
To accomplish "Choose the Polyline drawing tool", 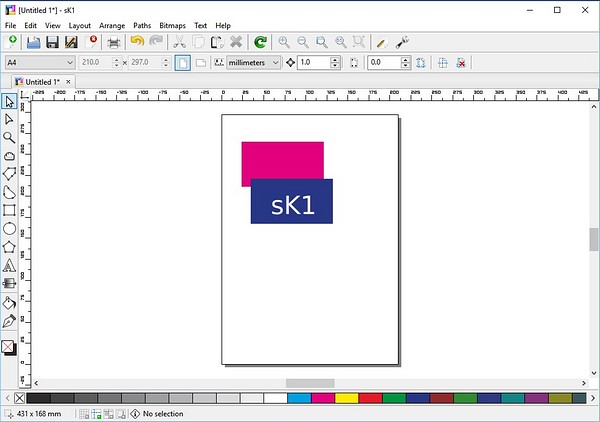I will pos(9,174).
